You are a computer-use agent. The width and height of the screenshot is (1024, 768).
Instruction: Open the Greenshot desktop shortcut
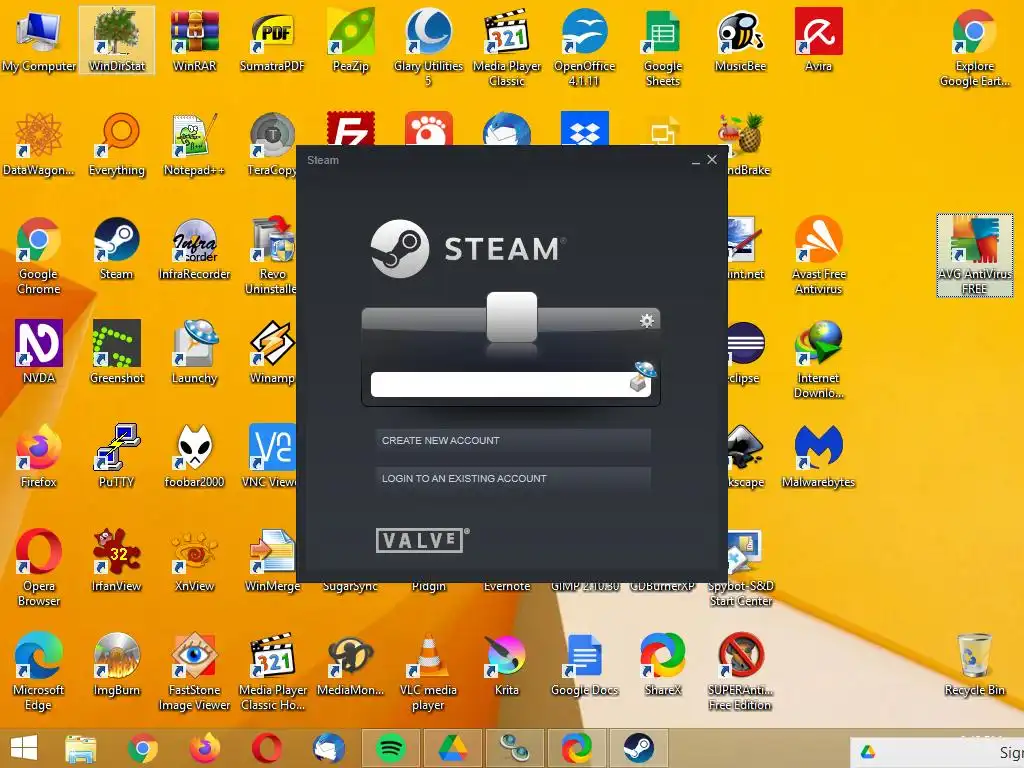tap(117, 353)
